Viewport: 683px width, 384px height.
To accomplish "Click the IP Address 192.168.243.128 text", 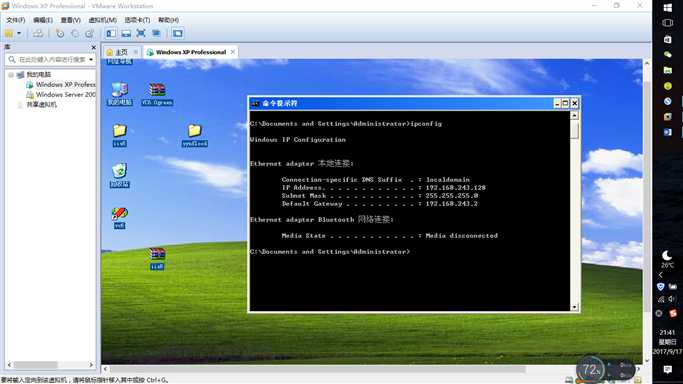I will [455, 188].
